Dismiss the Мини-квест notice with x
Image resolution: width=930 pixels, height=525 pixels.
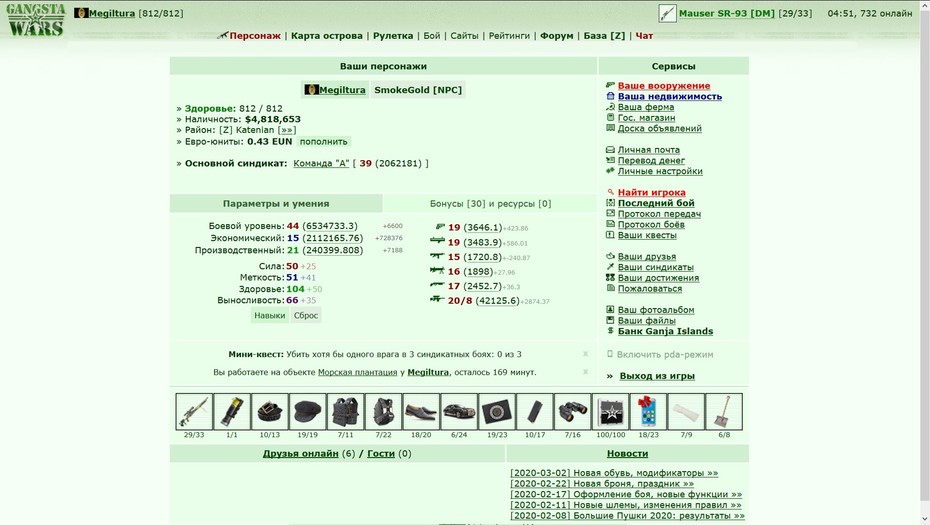click(585, 354)
